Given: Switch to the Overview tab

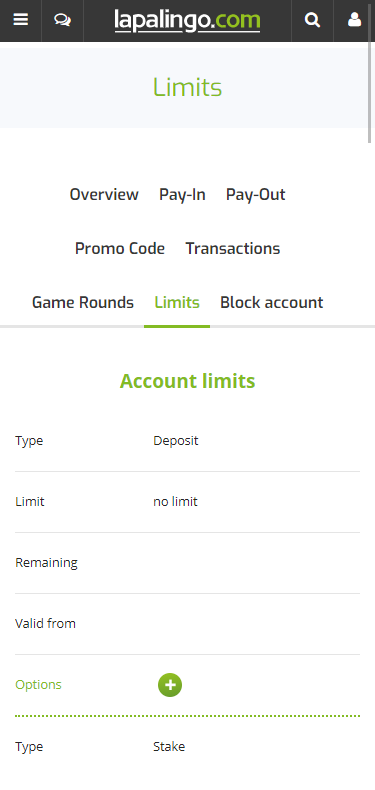Looking at the screenshot, I should [104, 194].
